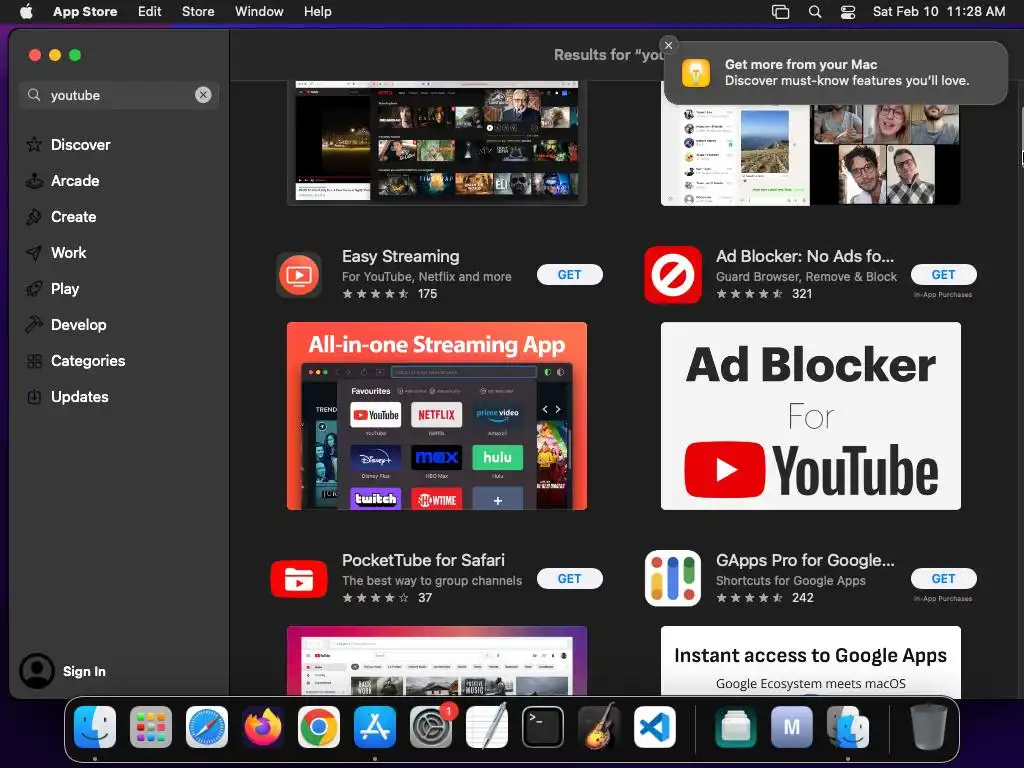Open the video call screenshot preview at top

coord(810,155)
